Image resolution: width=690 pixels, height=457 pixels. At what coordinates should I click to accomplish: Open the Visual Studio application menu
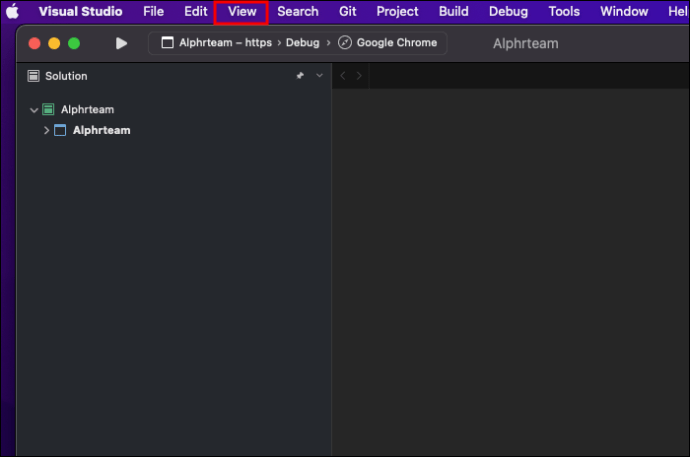coord(81,11)
